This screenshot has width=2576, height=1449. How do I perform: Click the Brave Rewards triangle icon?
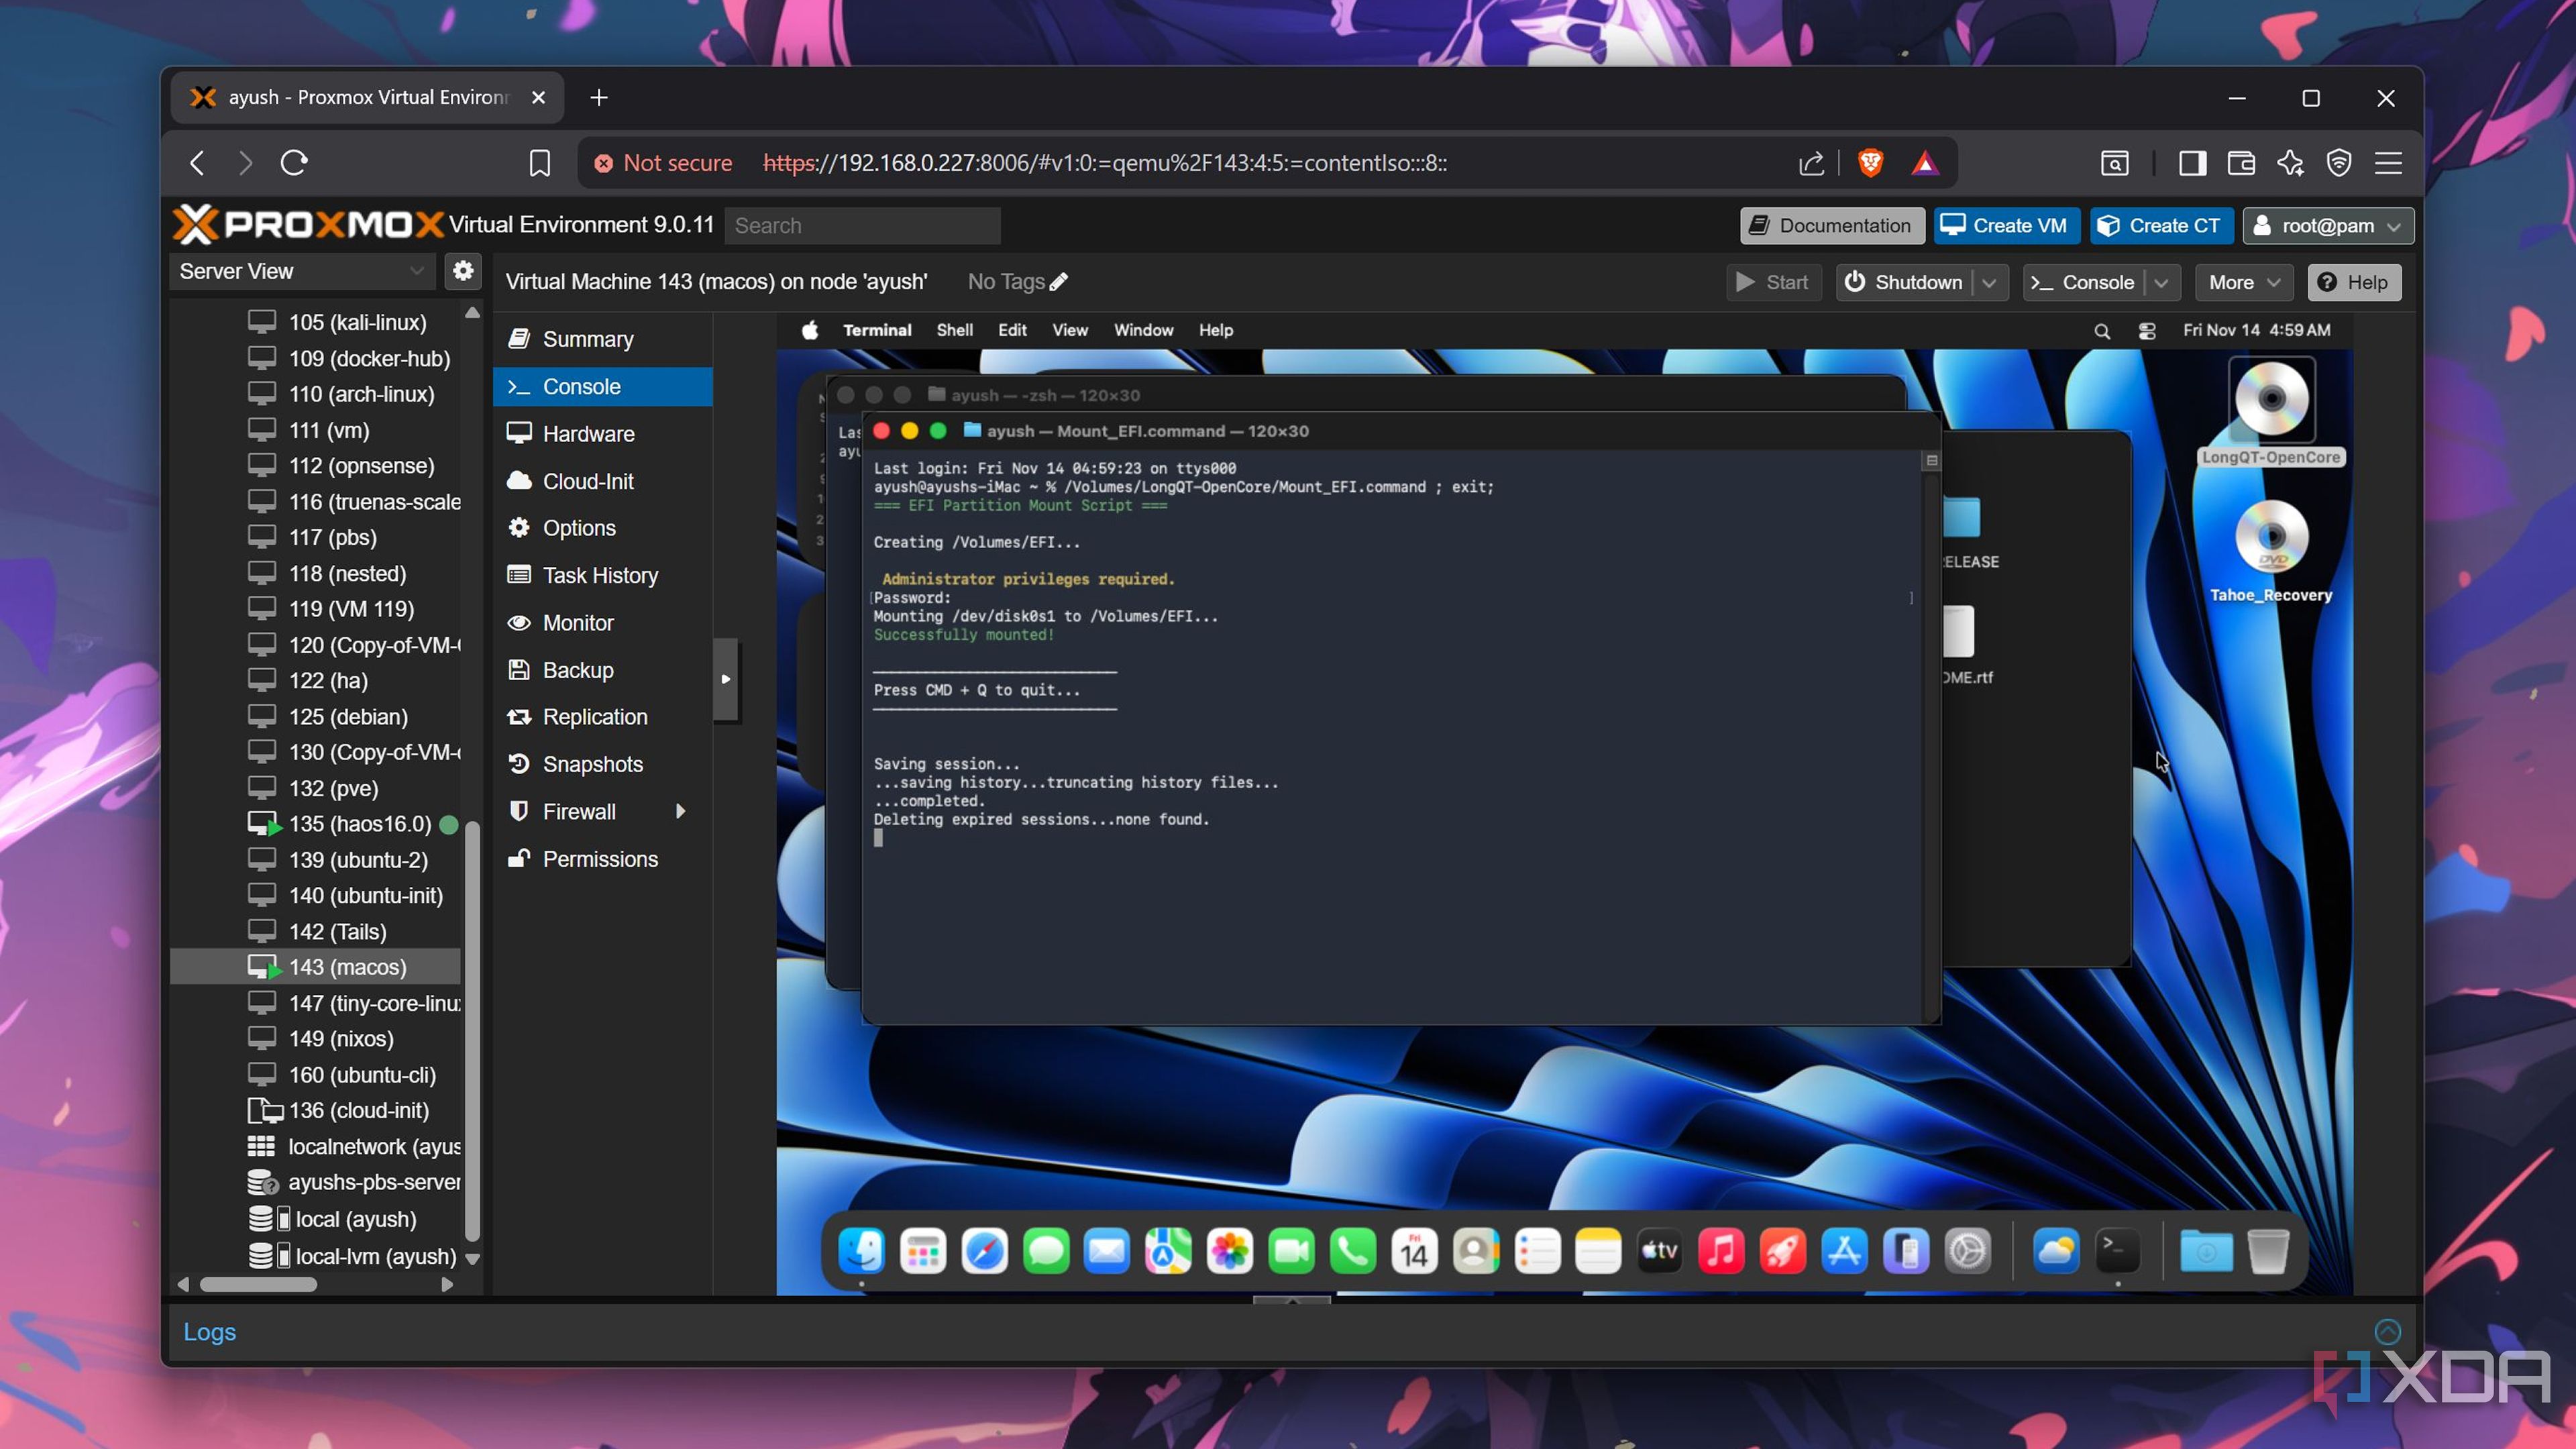[1925, 163]
